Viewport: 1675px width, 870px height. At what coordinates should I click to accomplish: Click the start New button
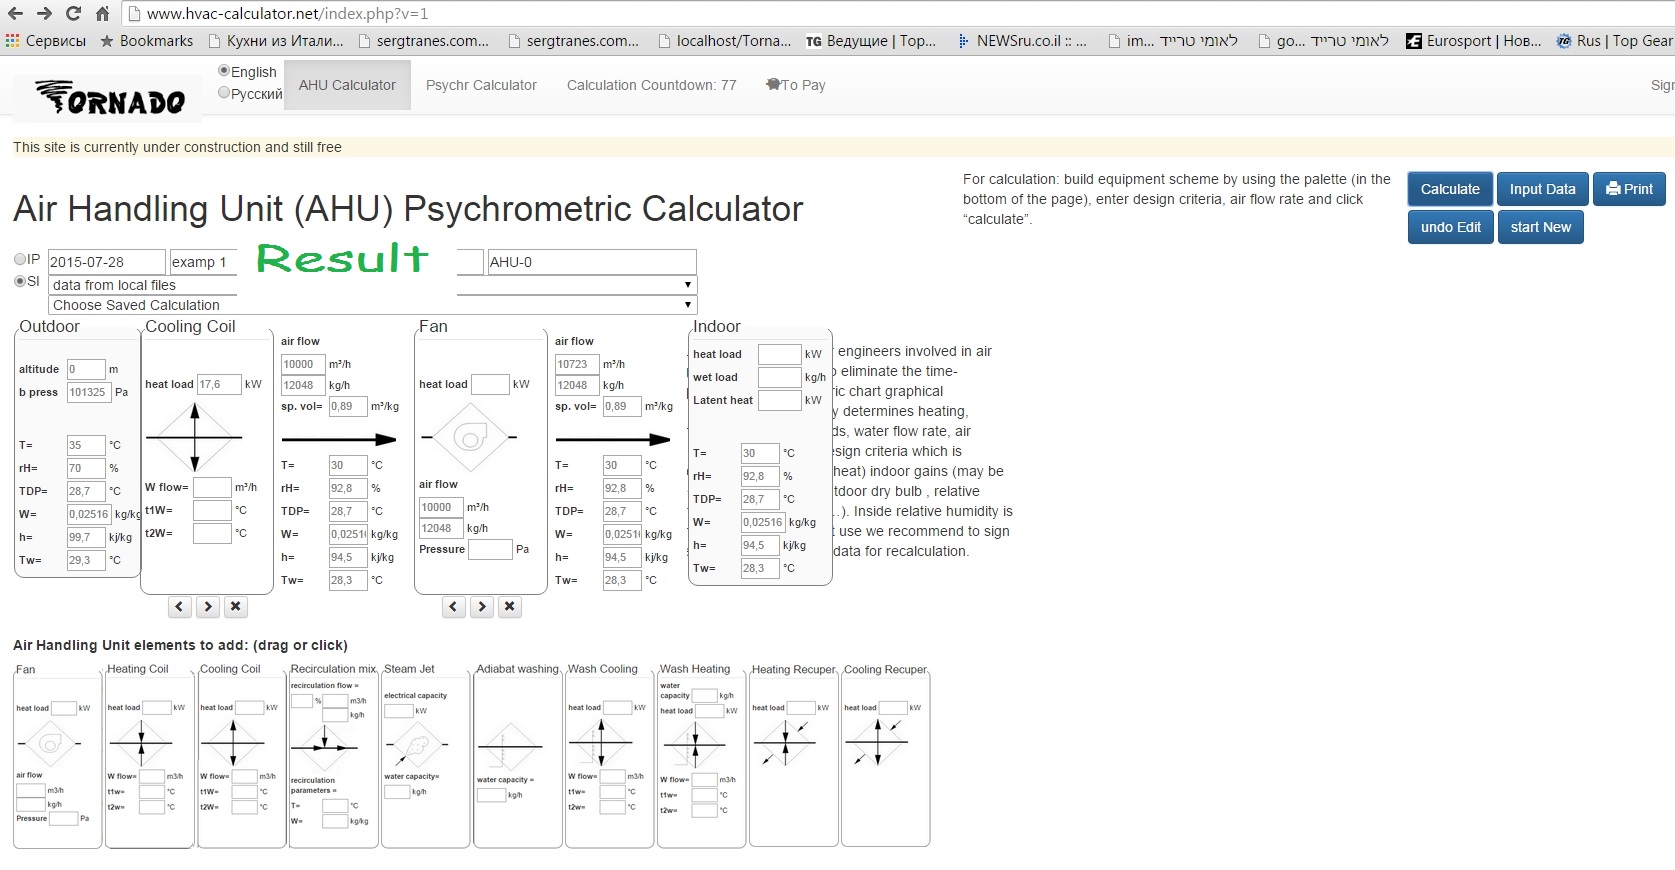click(x=1540, y=227)
